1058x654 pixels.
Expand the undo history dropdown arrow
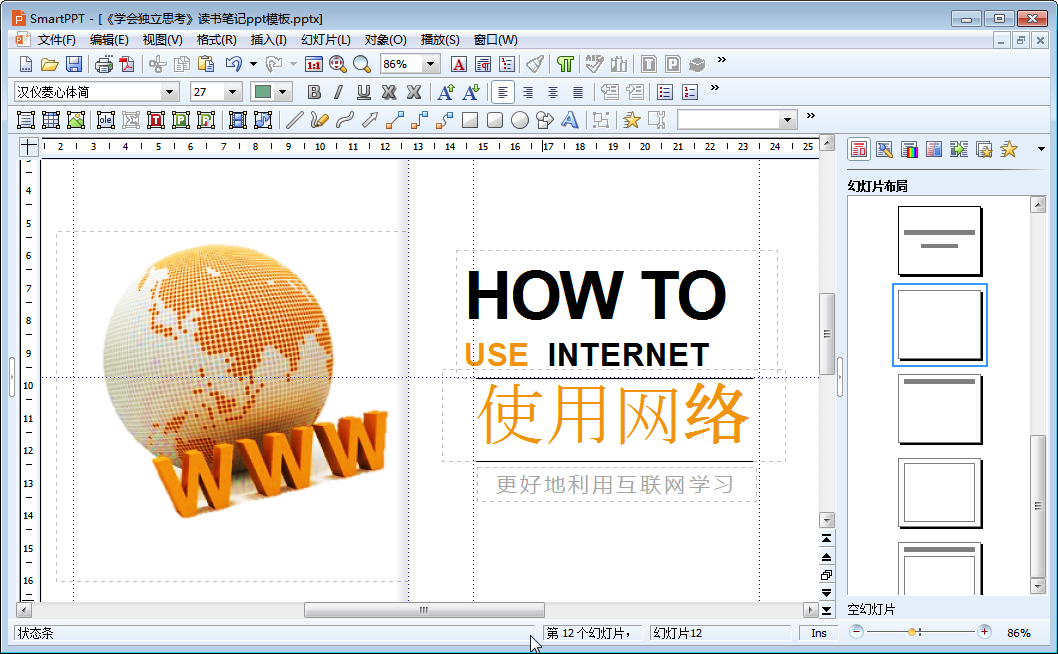(253, 64)
